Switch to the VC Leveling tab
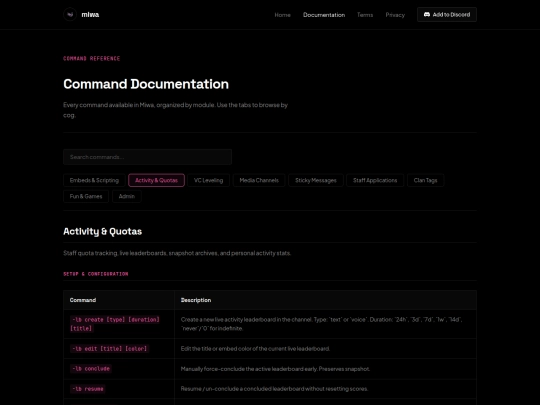 pos(208,180)
